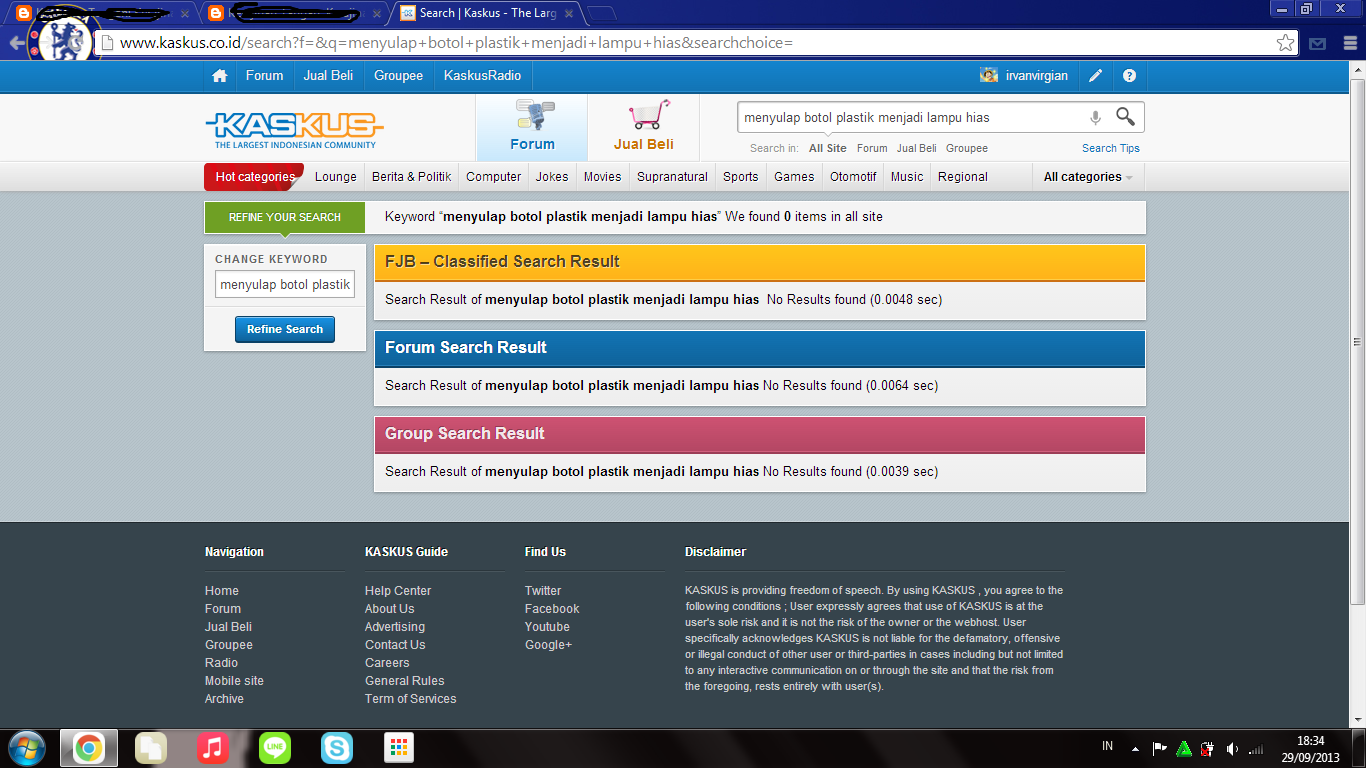Click browser back arrow
Screen dimensions: 1366x768
[17, 43]
